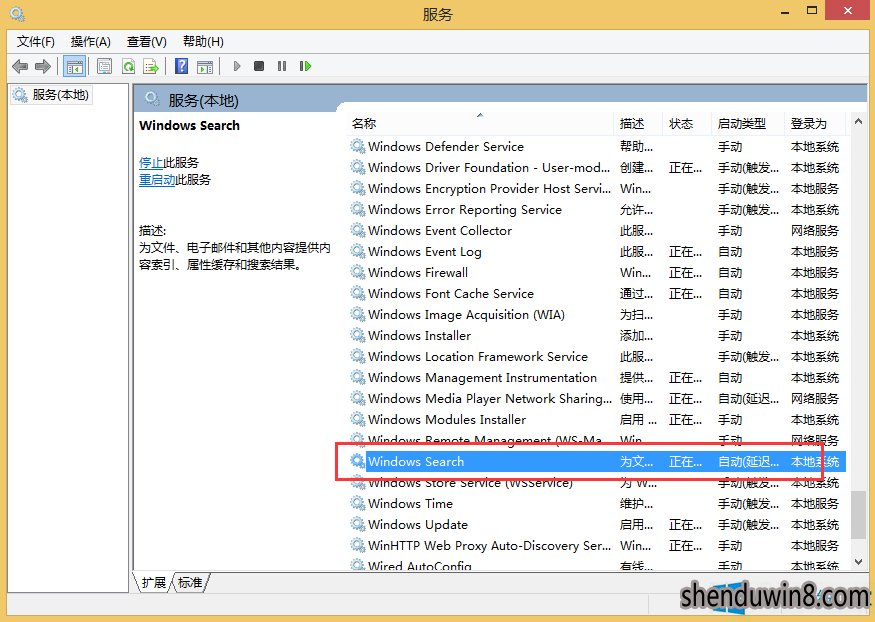
Task: Switch to the 标准 tab
Action: point(190,582)
